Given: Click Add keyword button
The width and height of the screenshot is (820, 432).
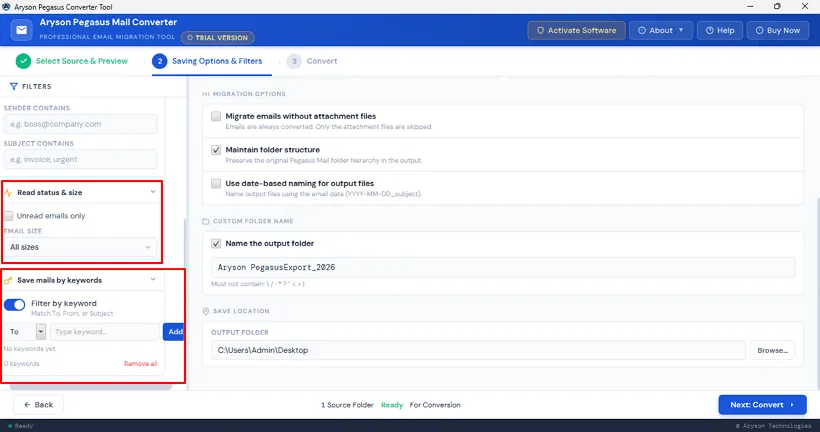Looking at the screenshot, I should click(174, 332).
